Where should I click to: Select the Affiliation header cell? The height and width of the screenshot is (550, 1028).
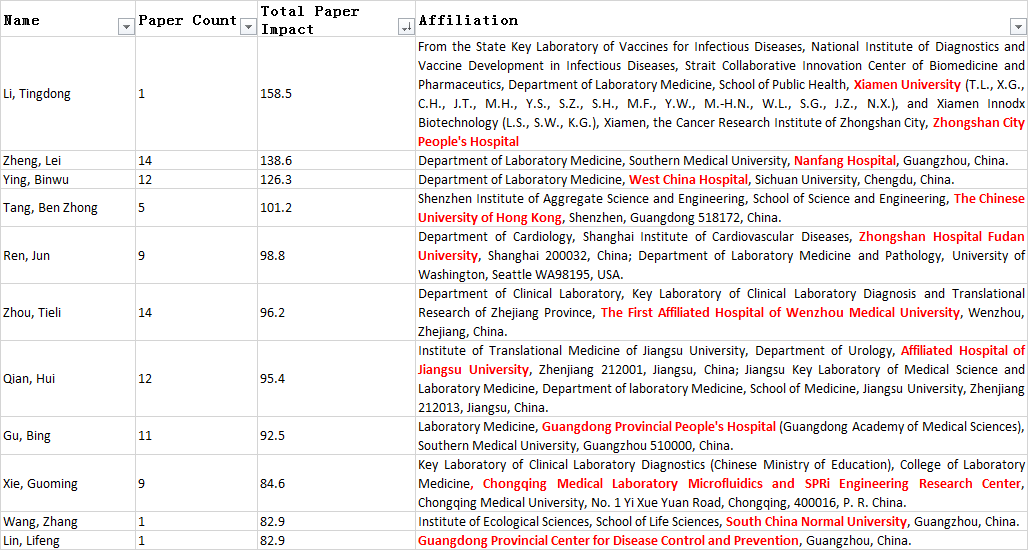click(721, 18)
